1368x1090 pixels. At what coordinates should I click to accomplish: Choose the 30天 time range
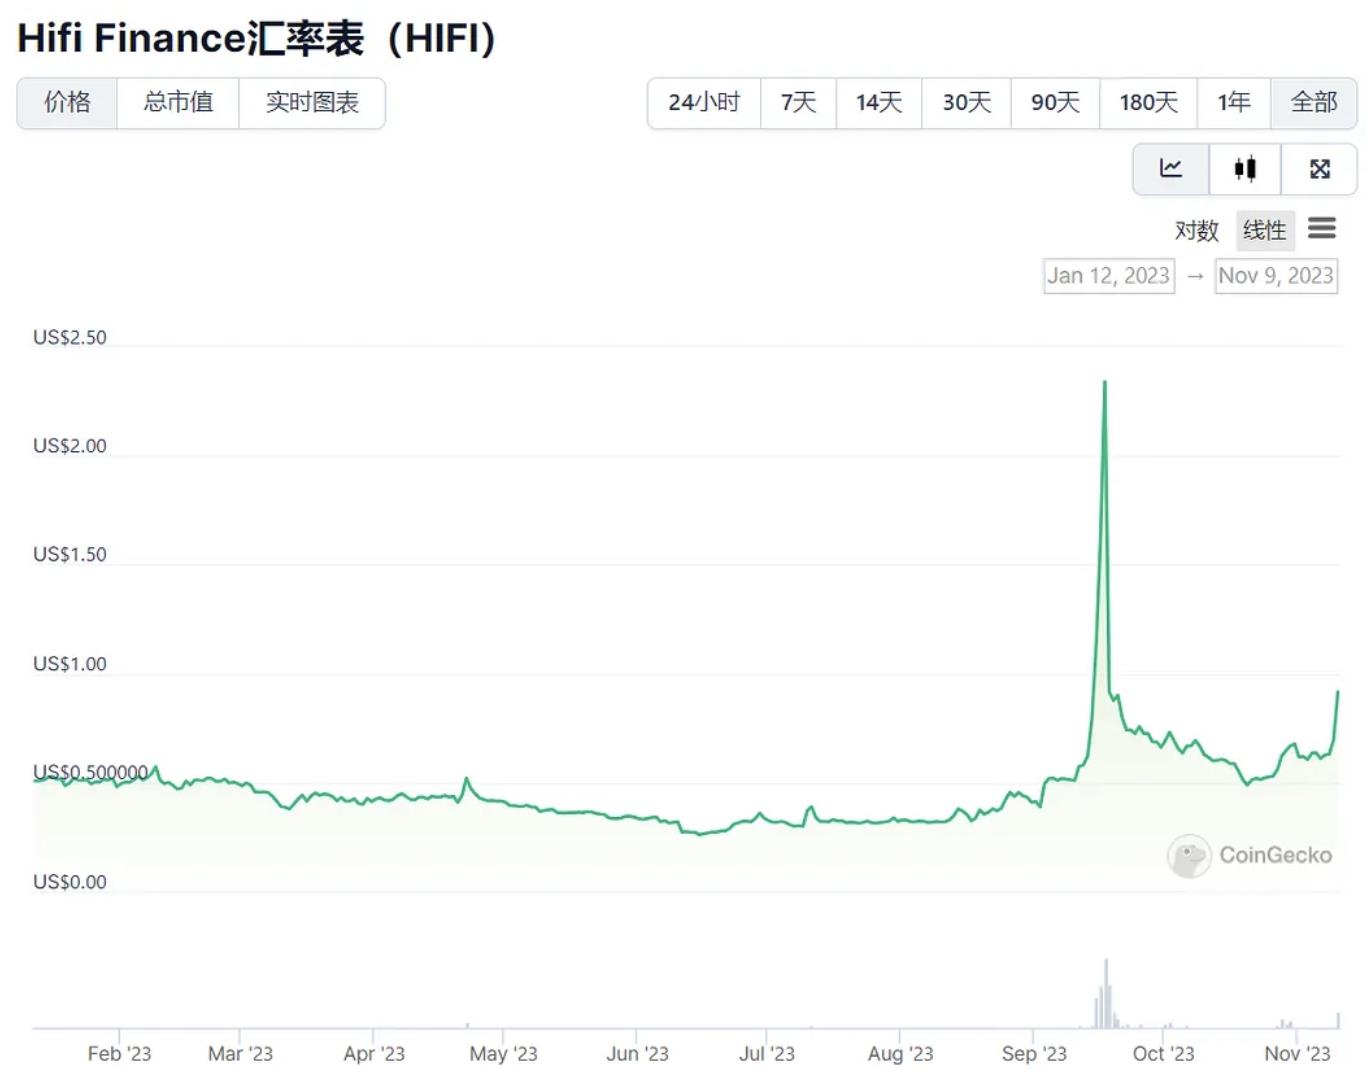(x=966, y=103)
